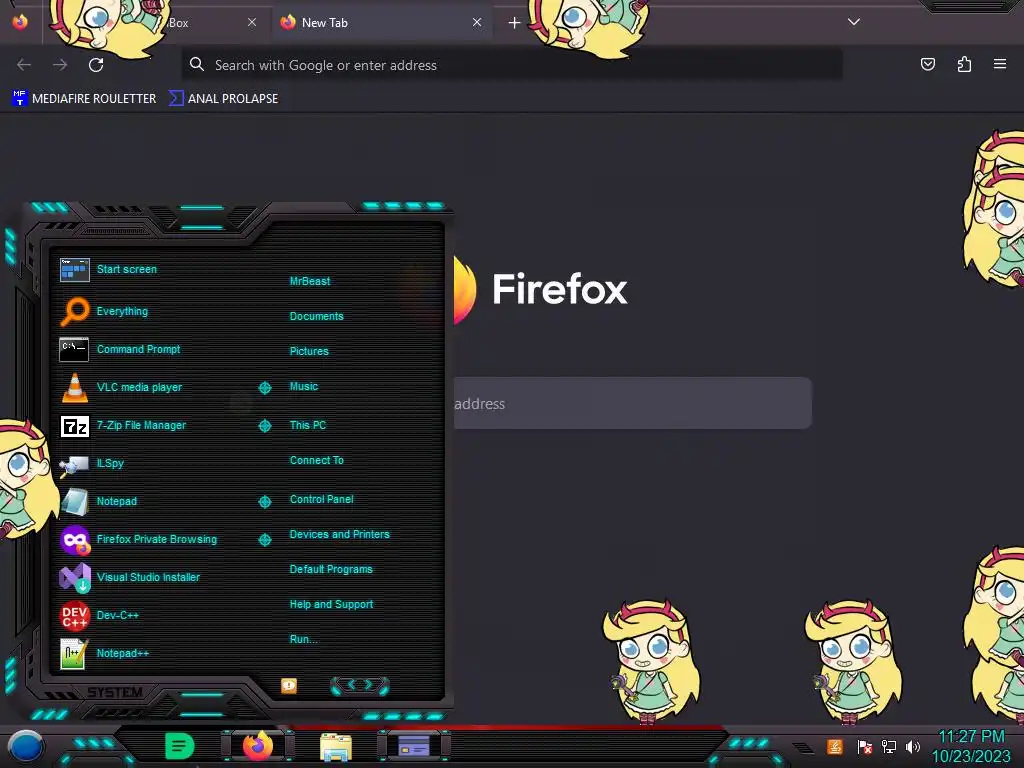Image resolution: width=1024 pixels, height=768 pixels.
Task: Open Documents from start menu
Action: click(x=317, y=316)
